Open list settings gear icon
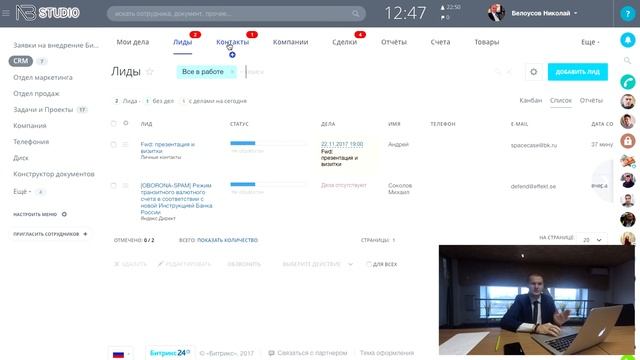 tap(533, 72)
